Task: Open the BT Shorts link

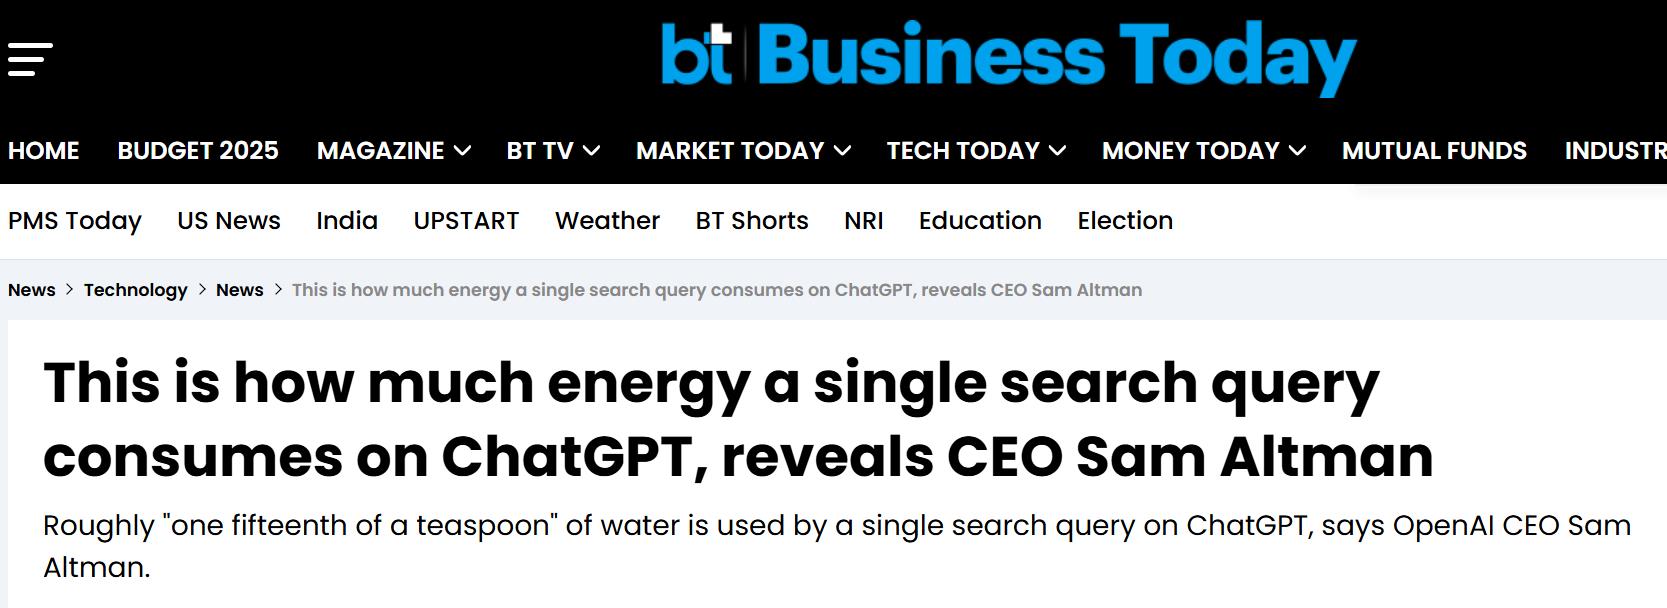Action: [x=752, y=221]
